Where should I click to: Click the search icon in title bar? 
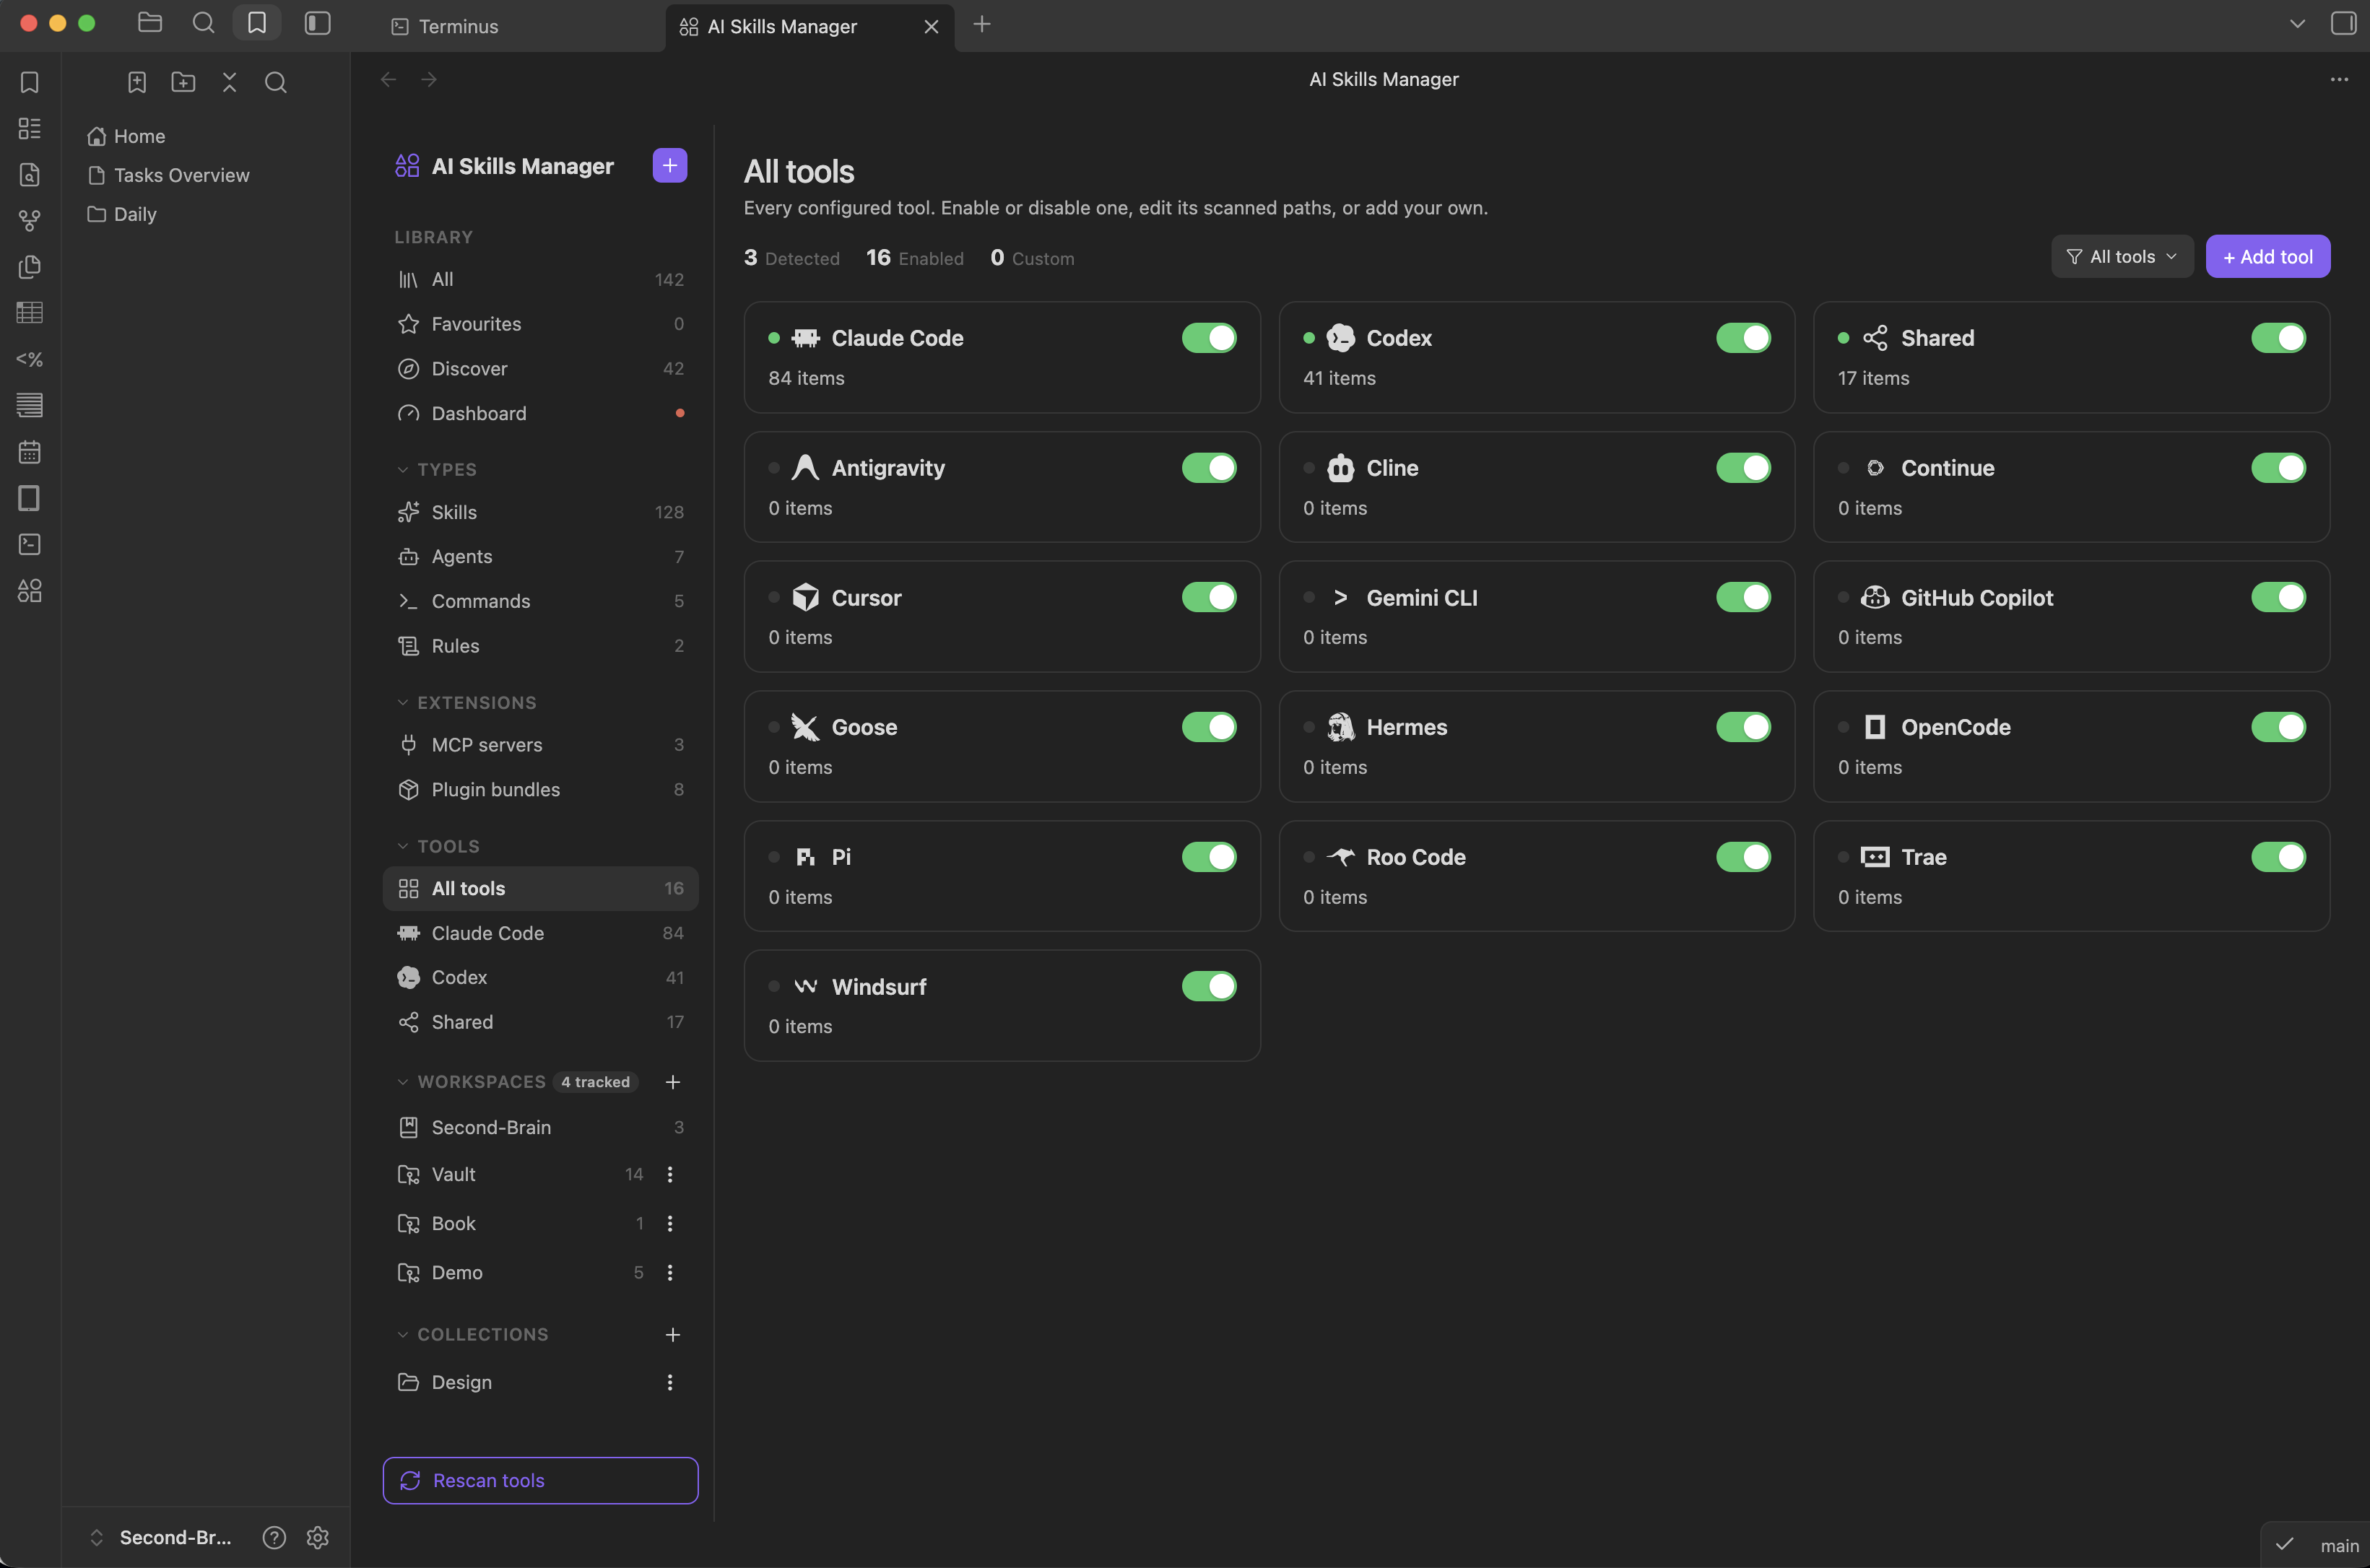203,23
